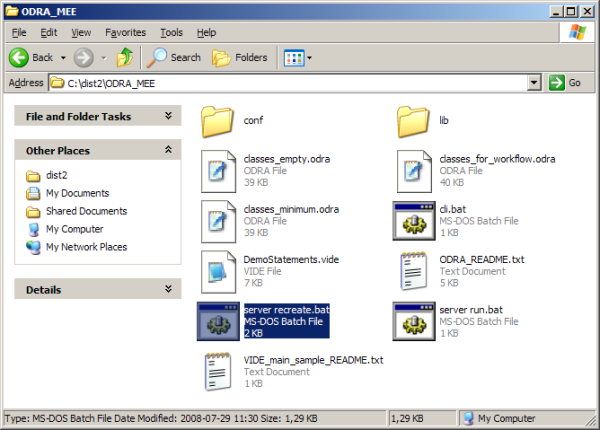Click the DemoStatements.vide file name

coord(291,259)
